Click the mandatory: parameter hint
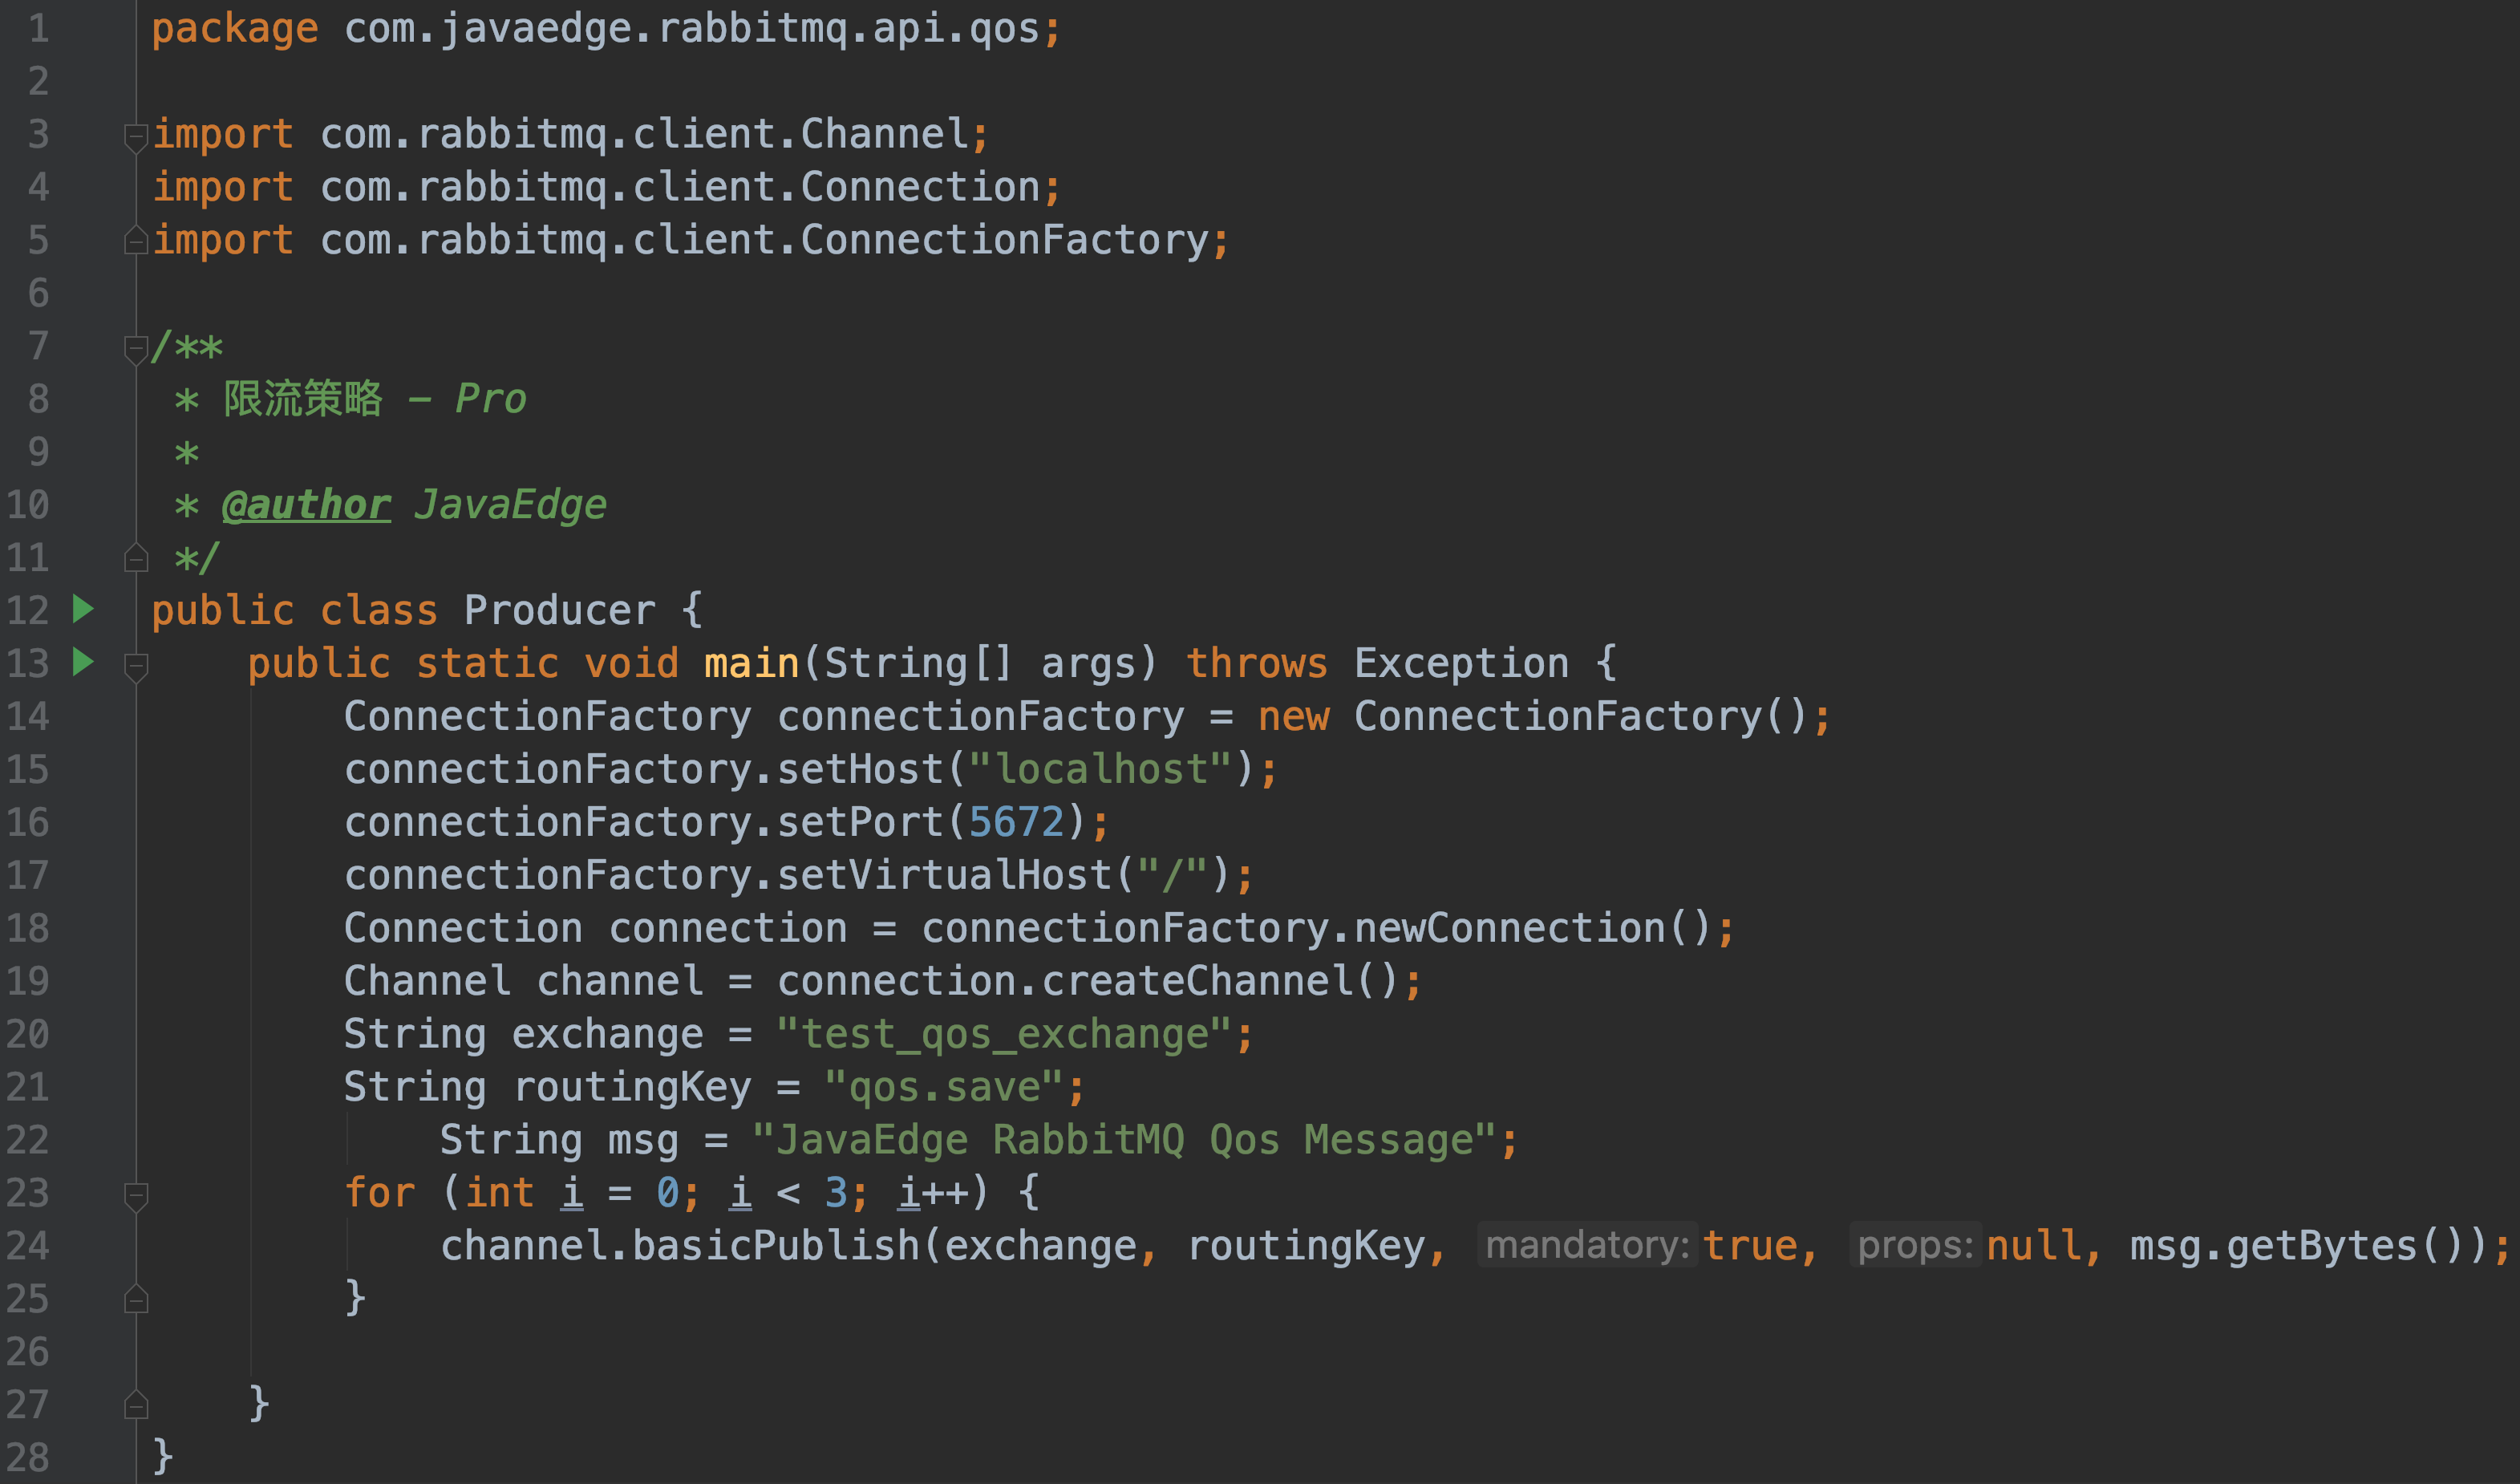Image resolution: width=2520 pixels, height=1484 pixels. pyautogui.click(x=1587, y=1246)
